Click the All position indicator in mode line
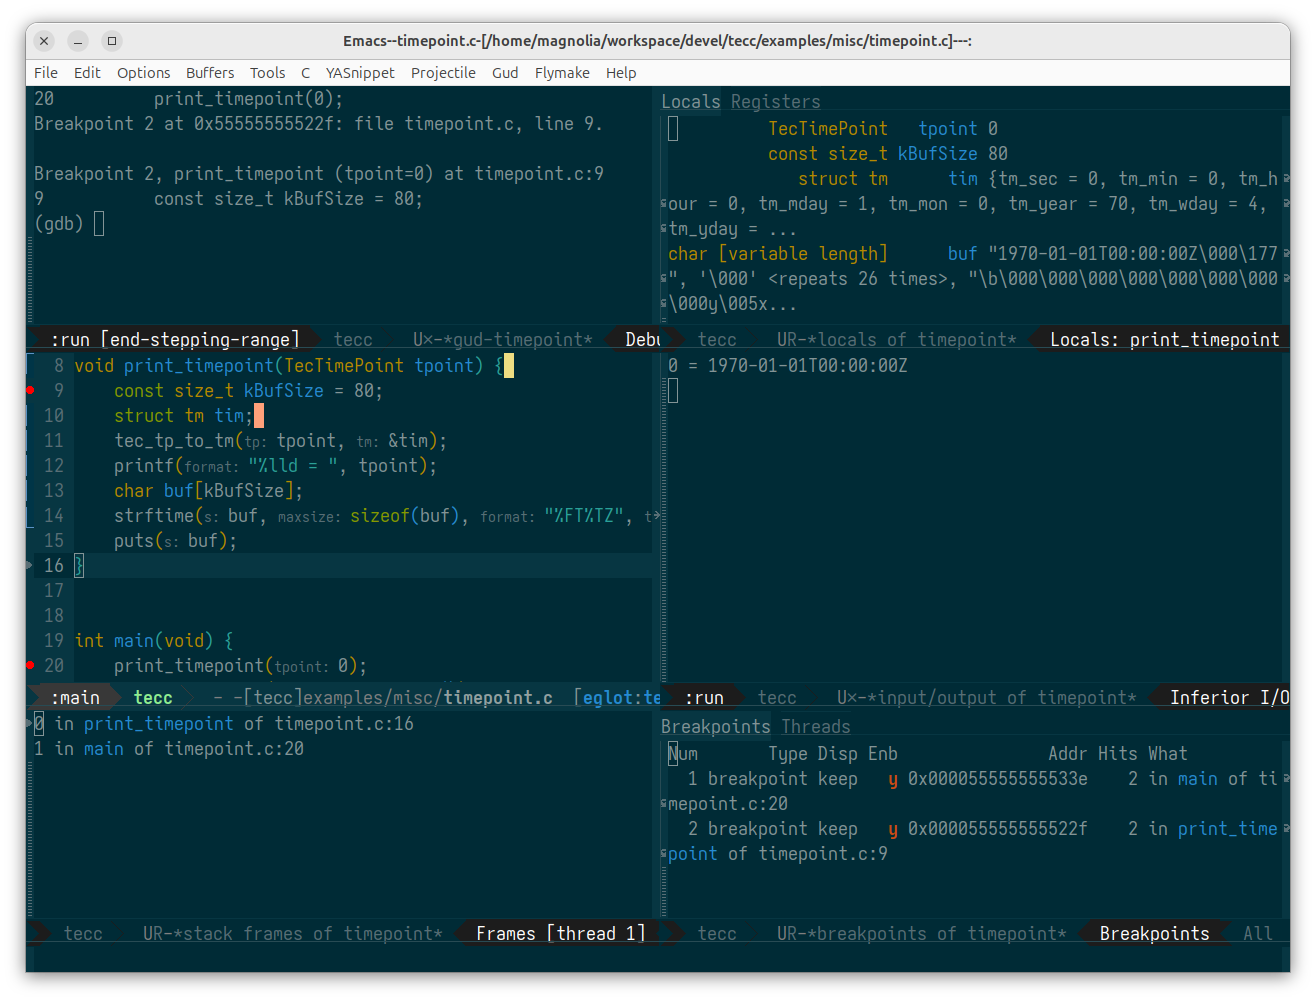This screenshot has width=1316, height=1001. click(x=1258, y=934)
